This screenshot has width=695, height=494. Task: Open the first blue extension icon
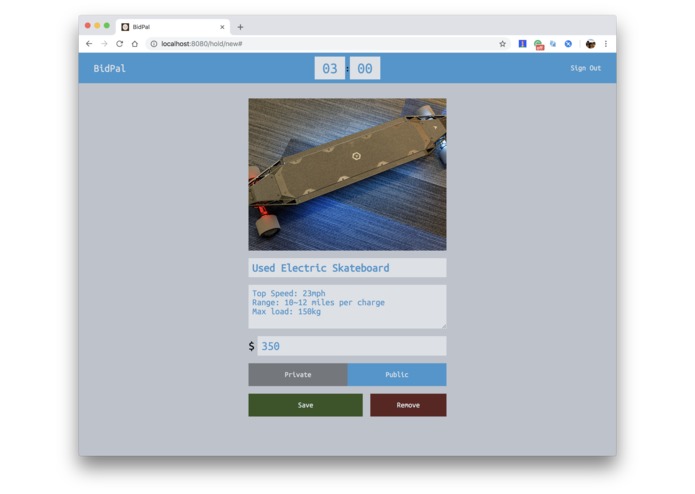[523, 44]
